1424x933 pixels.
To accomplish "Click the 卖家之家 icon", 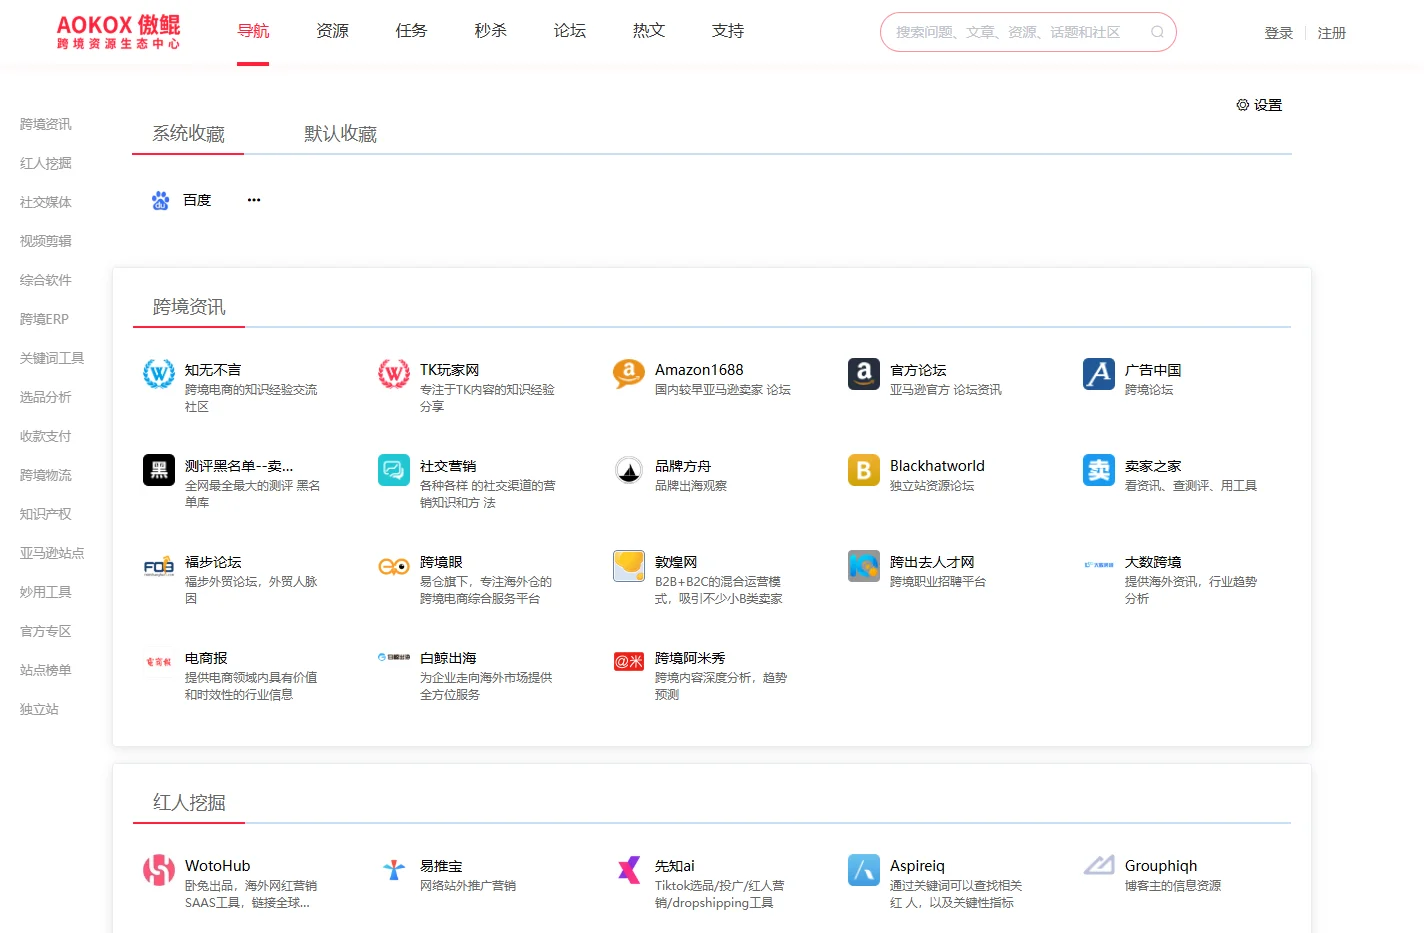I will click(x=1099, y=470).
